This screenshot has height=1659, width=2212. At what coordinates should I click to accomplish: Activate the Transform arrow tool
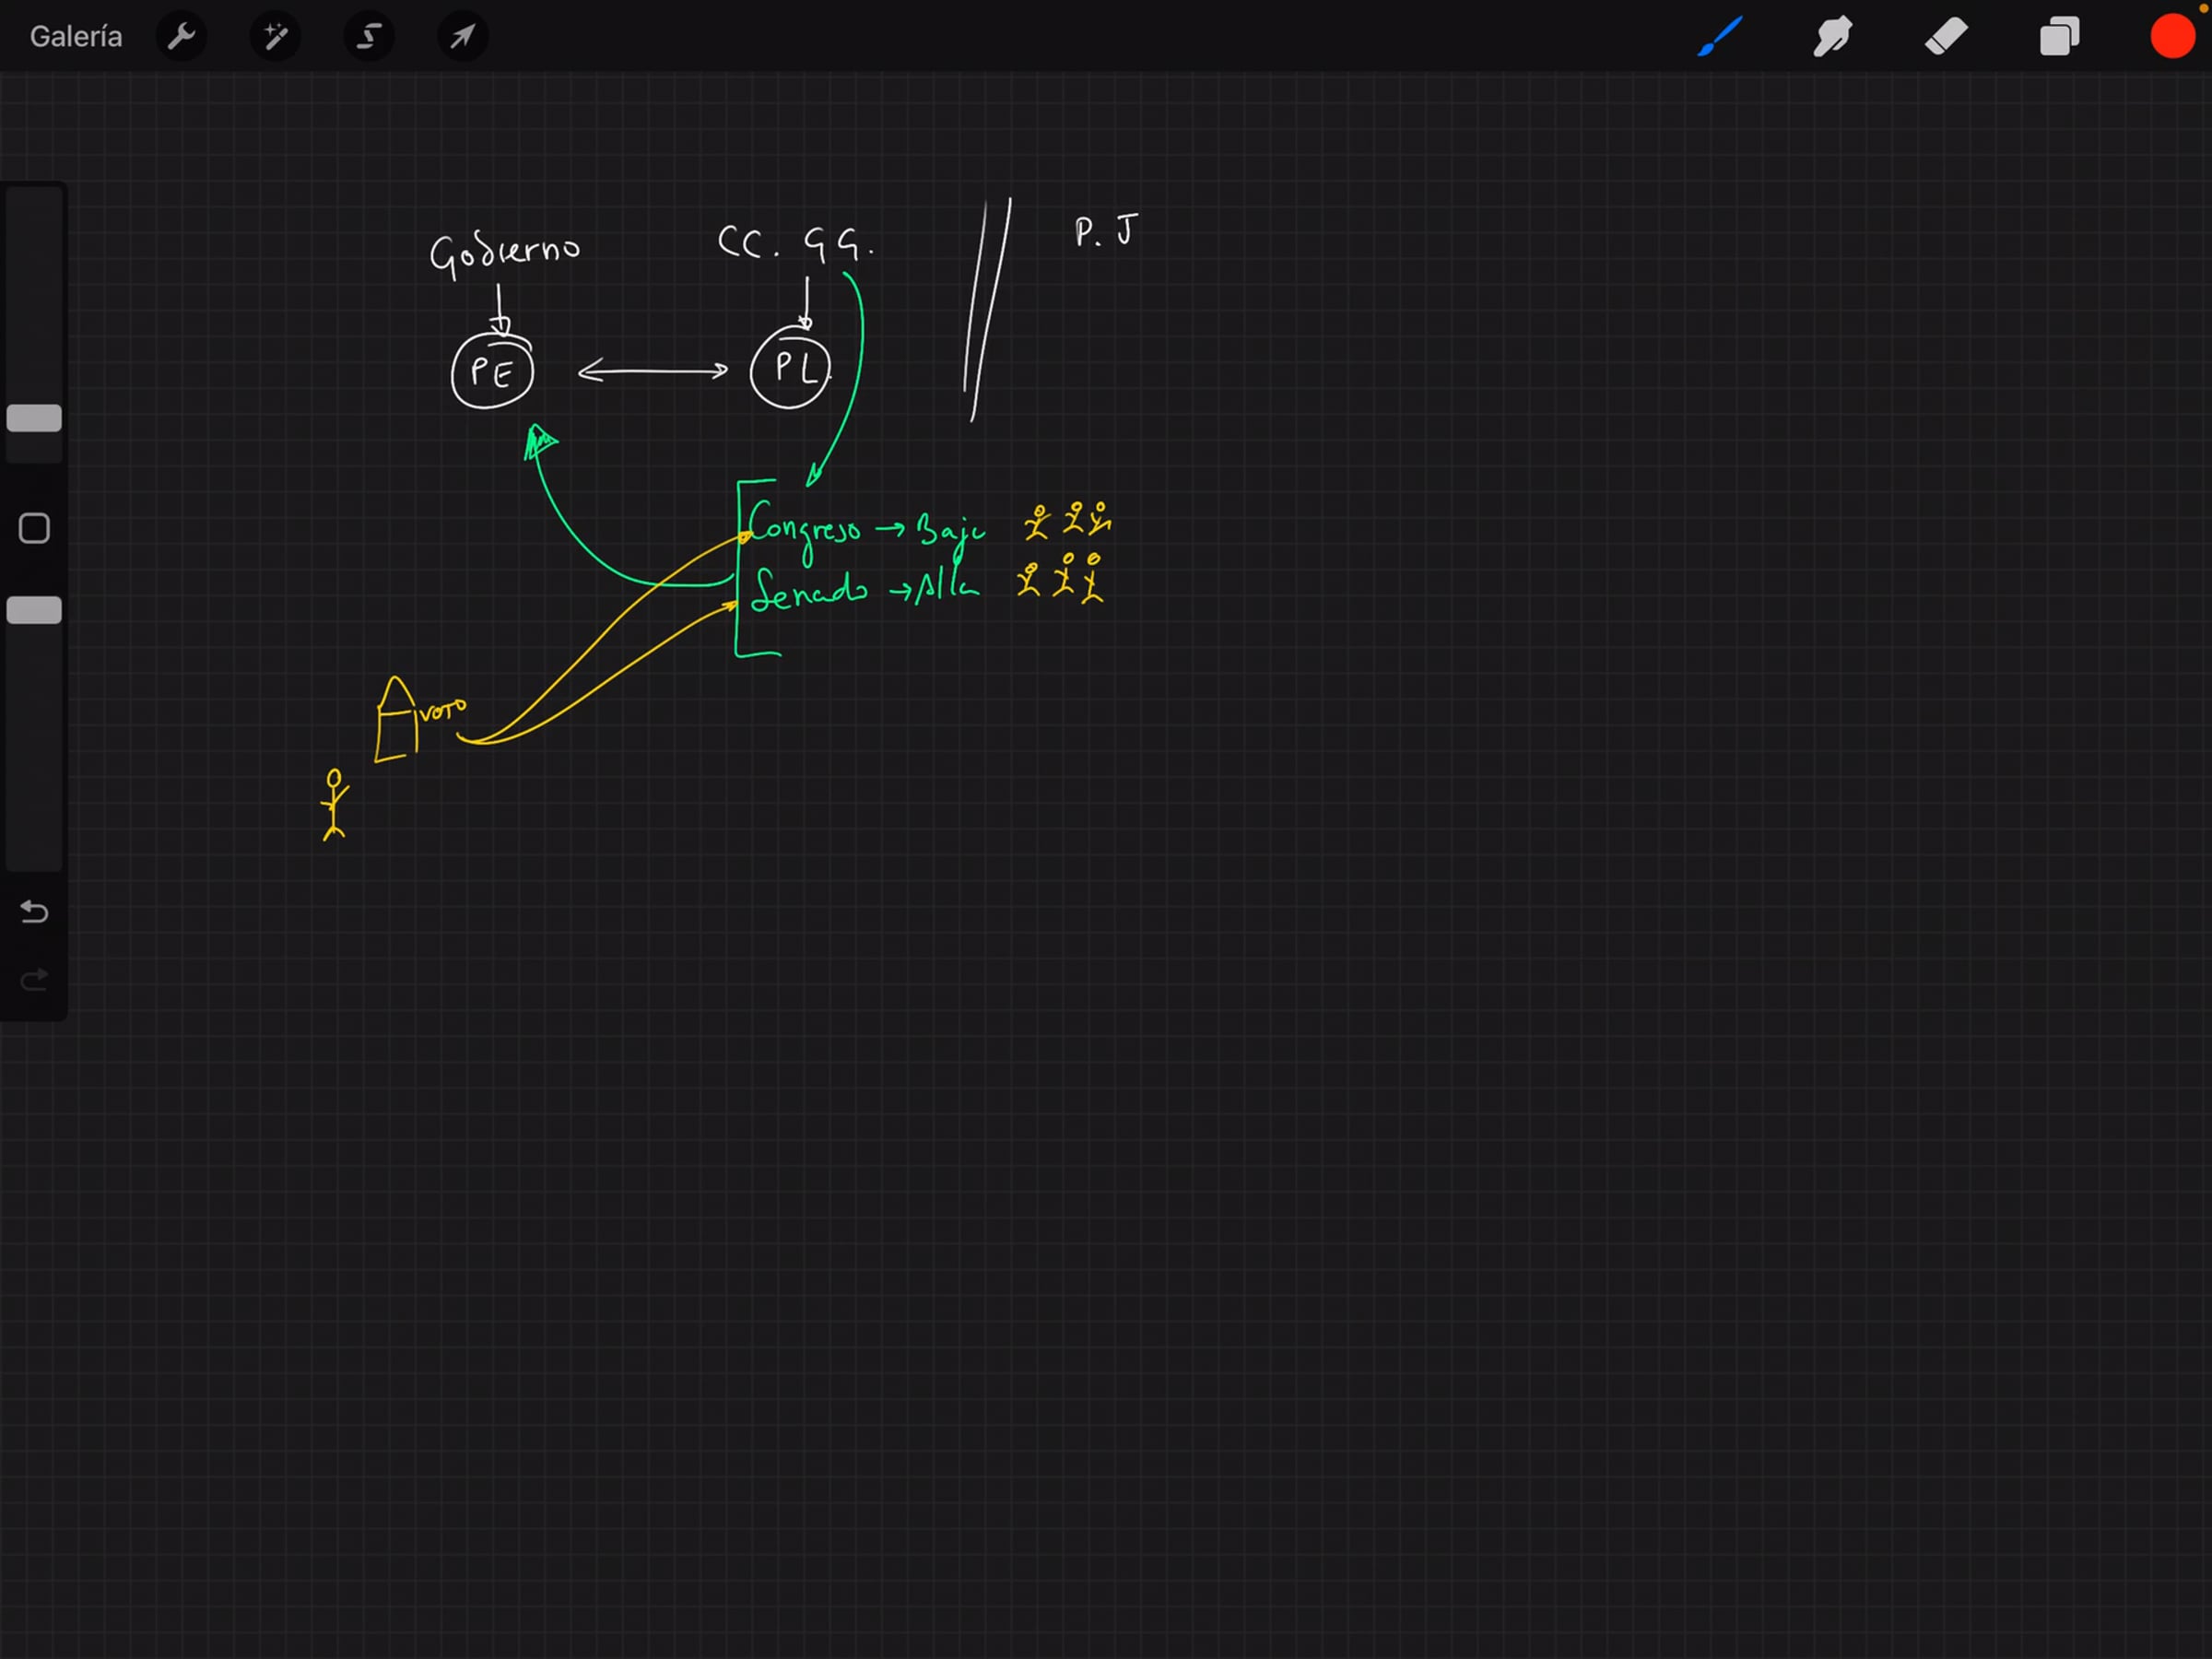coord(462,37)
